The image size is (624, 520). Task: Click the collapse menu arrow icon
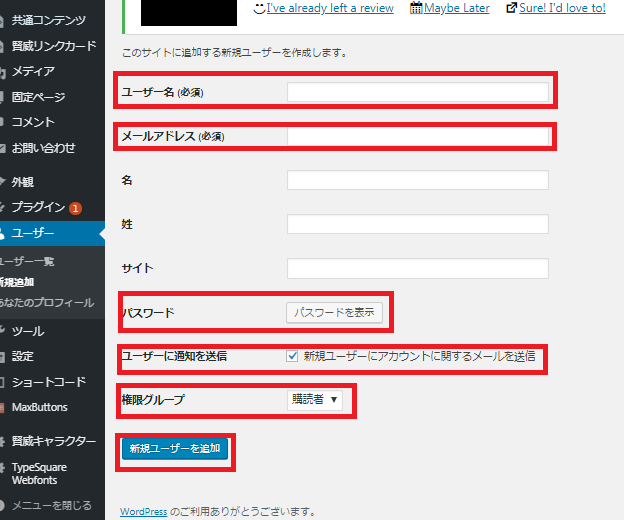3,506
